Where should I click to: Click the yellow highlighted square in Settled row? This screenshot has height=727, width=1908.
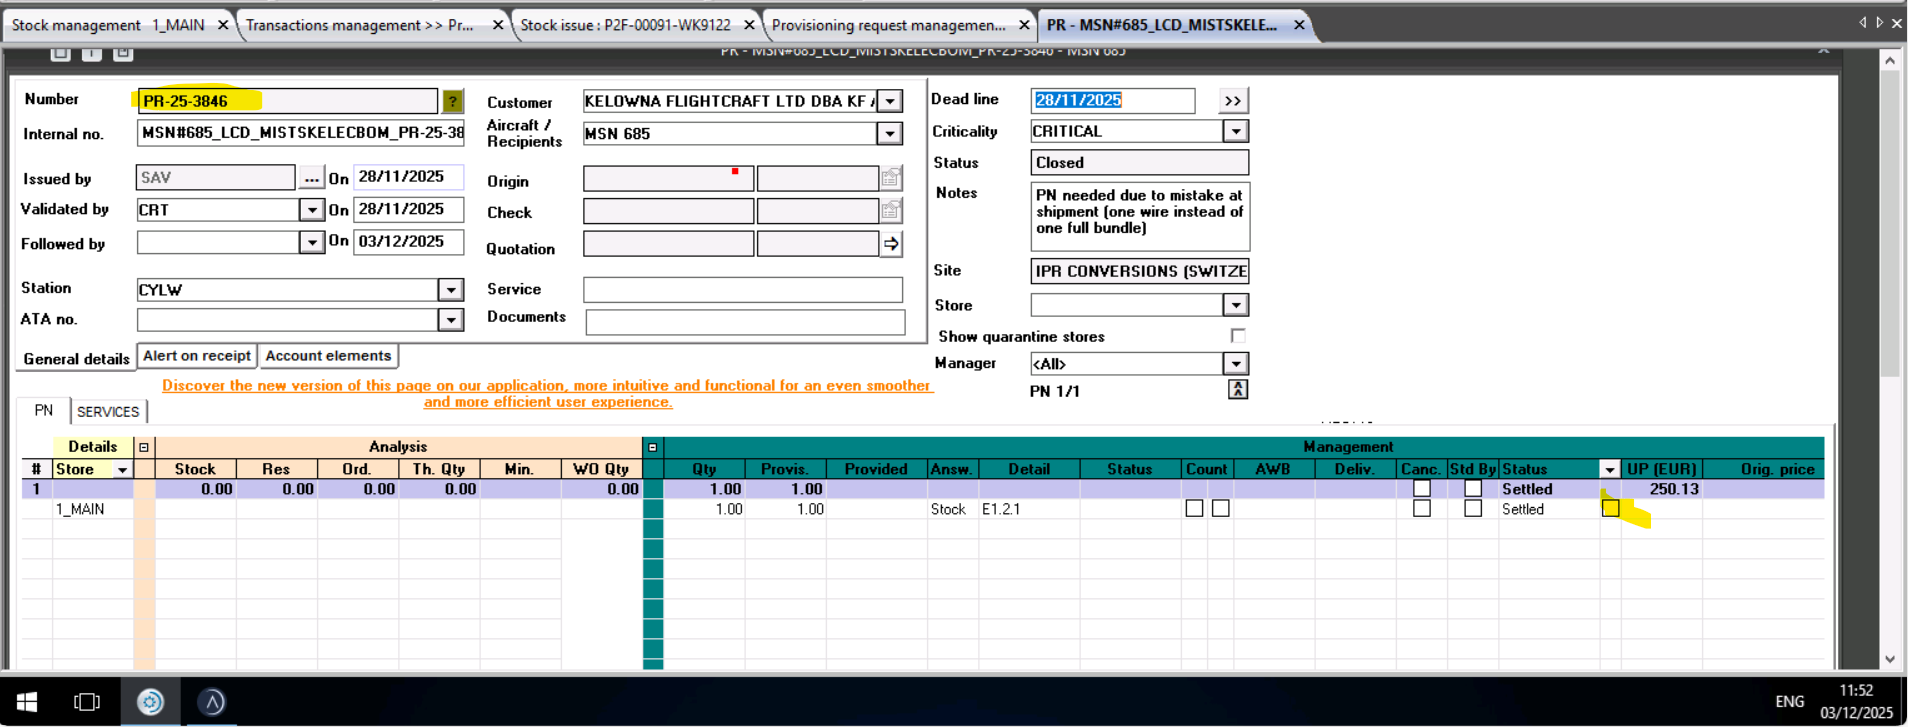[x=1610, y=509]
